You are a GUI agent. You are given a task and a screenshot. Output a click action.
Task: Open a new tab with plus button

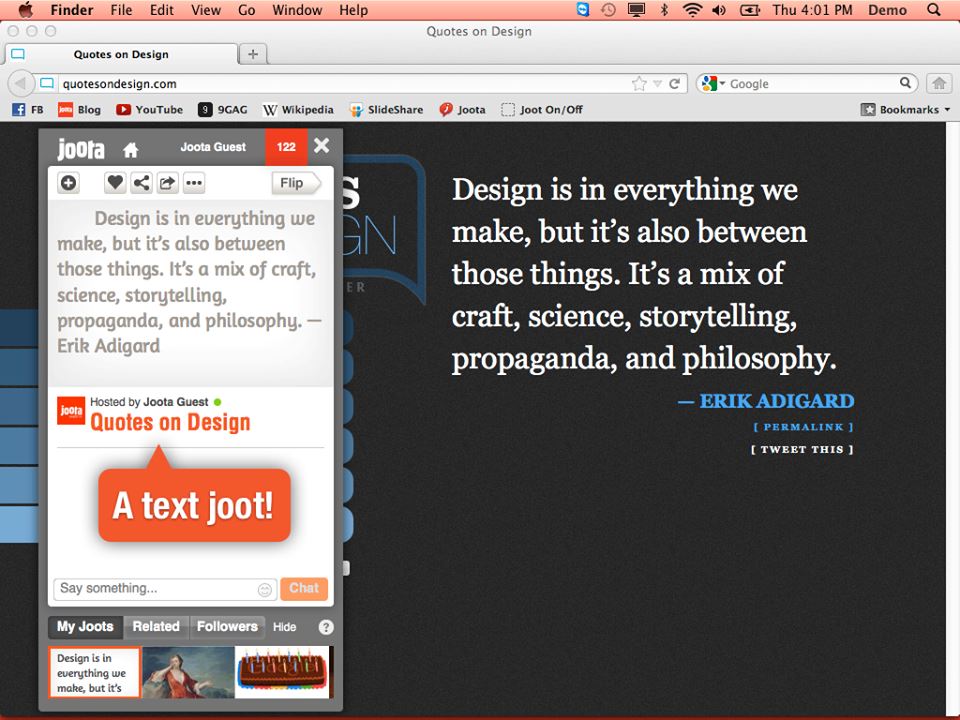(x=253, y=54)
